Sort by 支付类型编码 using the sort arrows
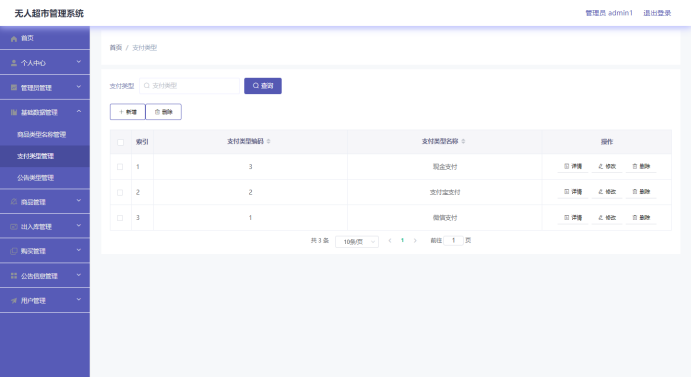The image size is (692, 377). tap(268, 141)
